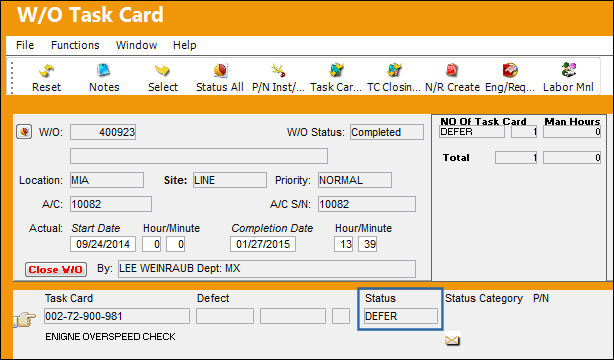Click the W/O Status field showing Completed

(x=386, y=132)
